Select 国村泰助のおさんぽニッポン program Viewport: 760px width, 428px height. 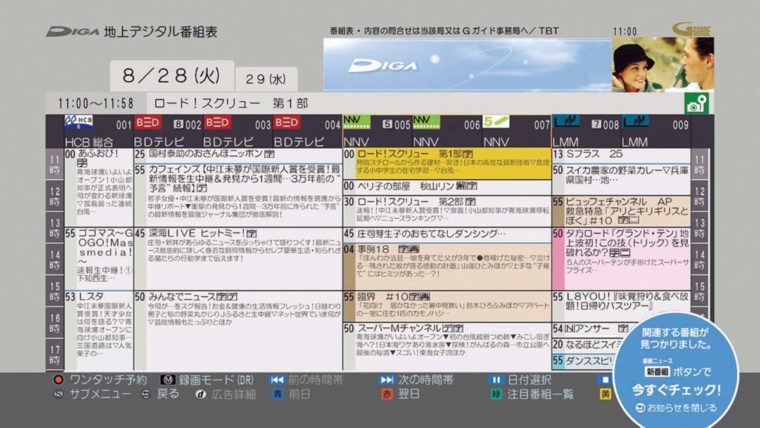(x=238, y=155)
